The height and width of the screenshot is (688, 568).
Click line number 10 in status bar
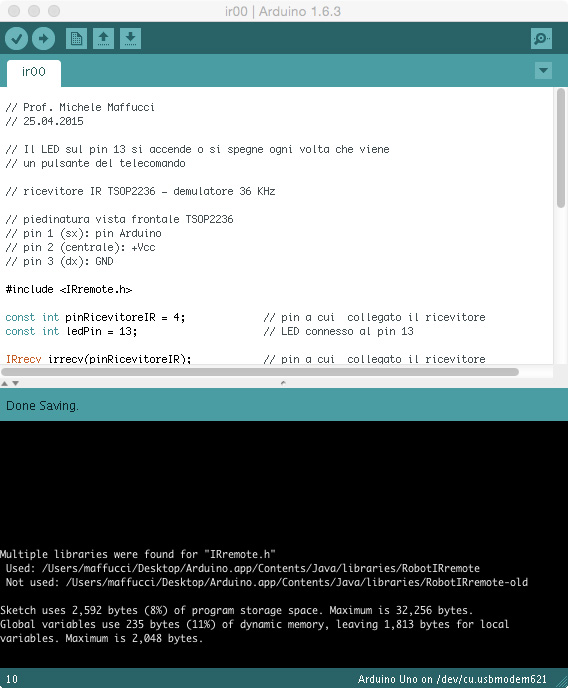[x=12, y=679]
